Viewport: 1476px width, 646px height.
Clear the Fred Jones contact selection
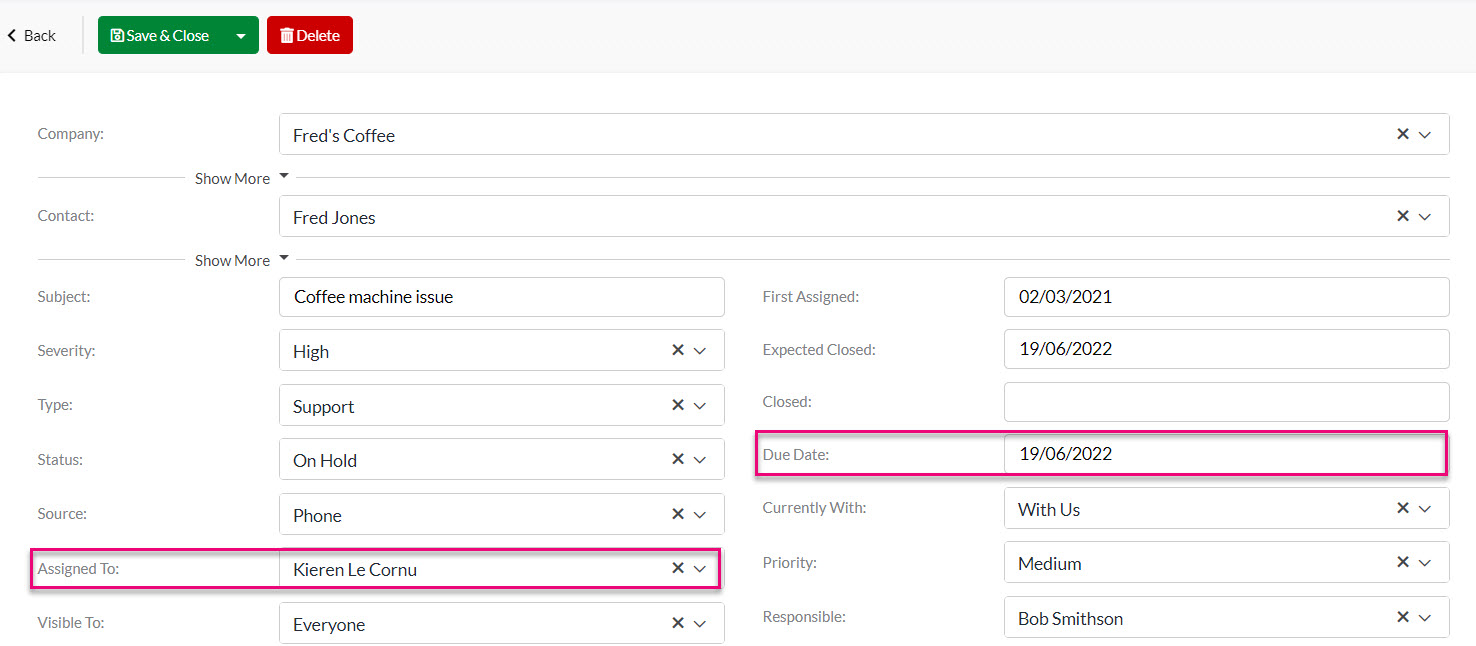[x=1403, y=216]
